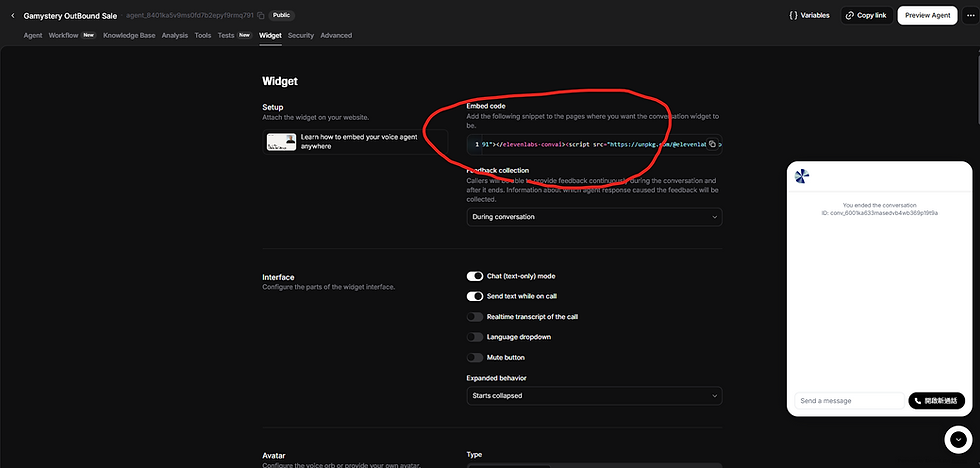This screenshot has height=468, width=980.
Task: Open the Analysis tab
Action: 174,36
